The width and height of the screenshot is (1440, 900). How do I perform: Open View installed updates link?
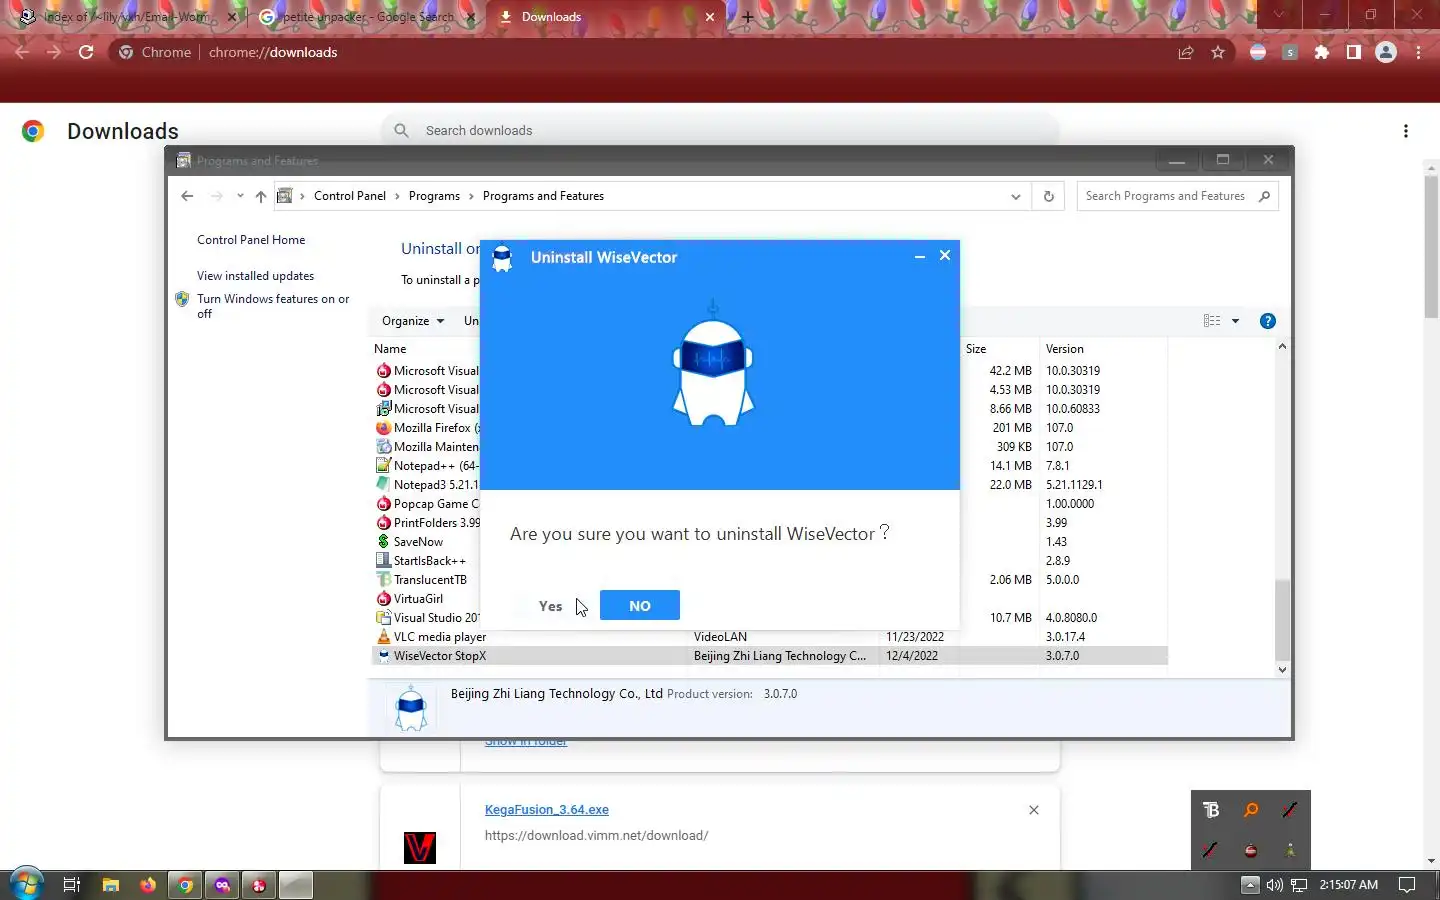click(255, 276)
